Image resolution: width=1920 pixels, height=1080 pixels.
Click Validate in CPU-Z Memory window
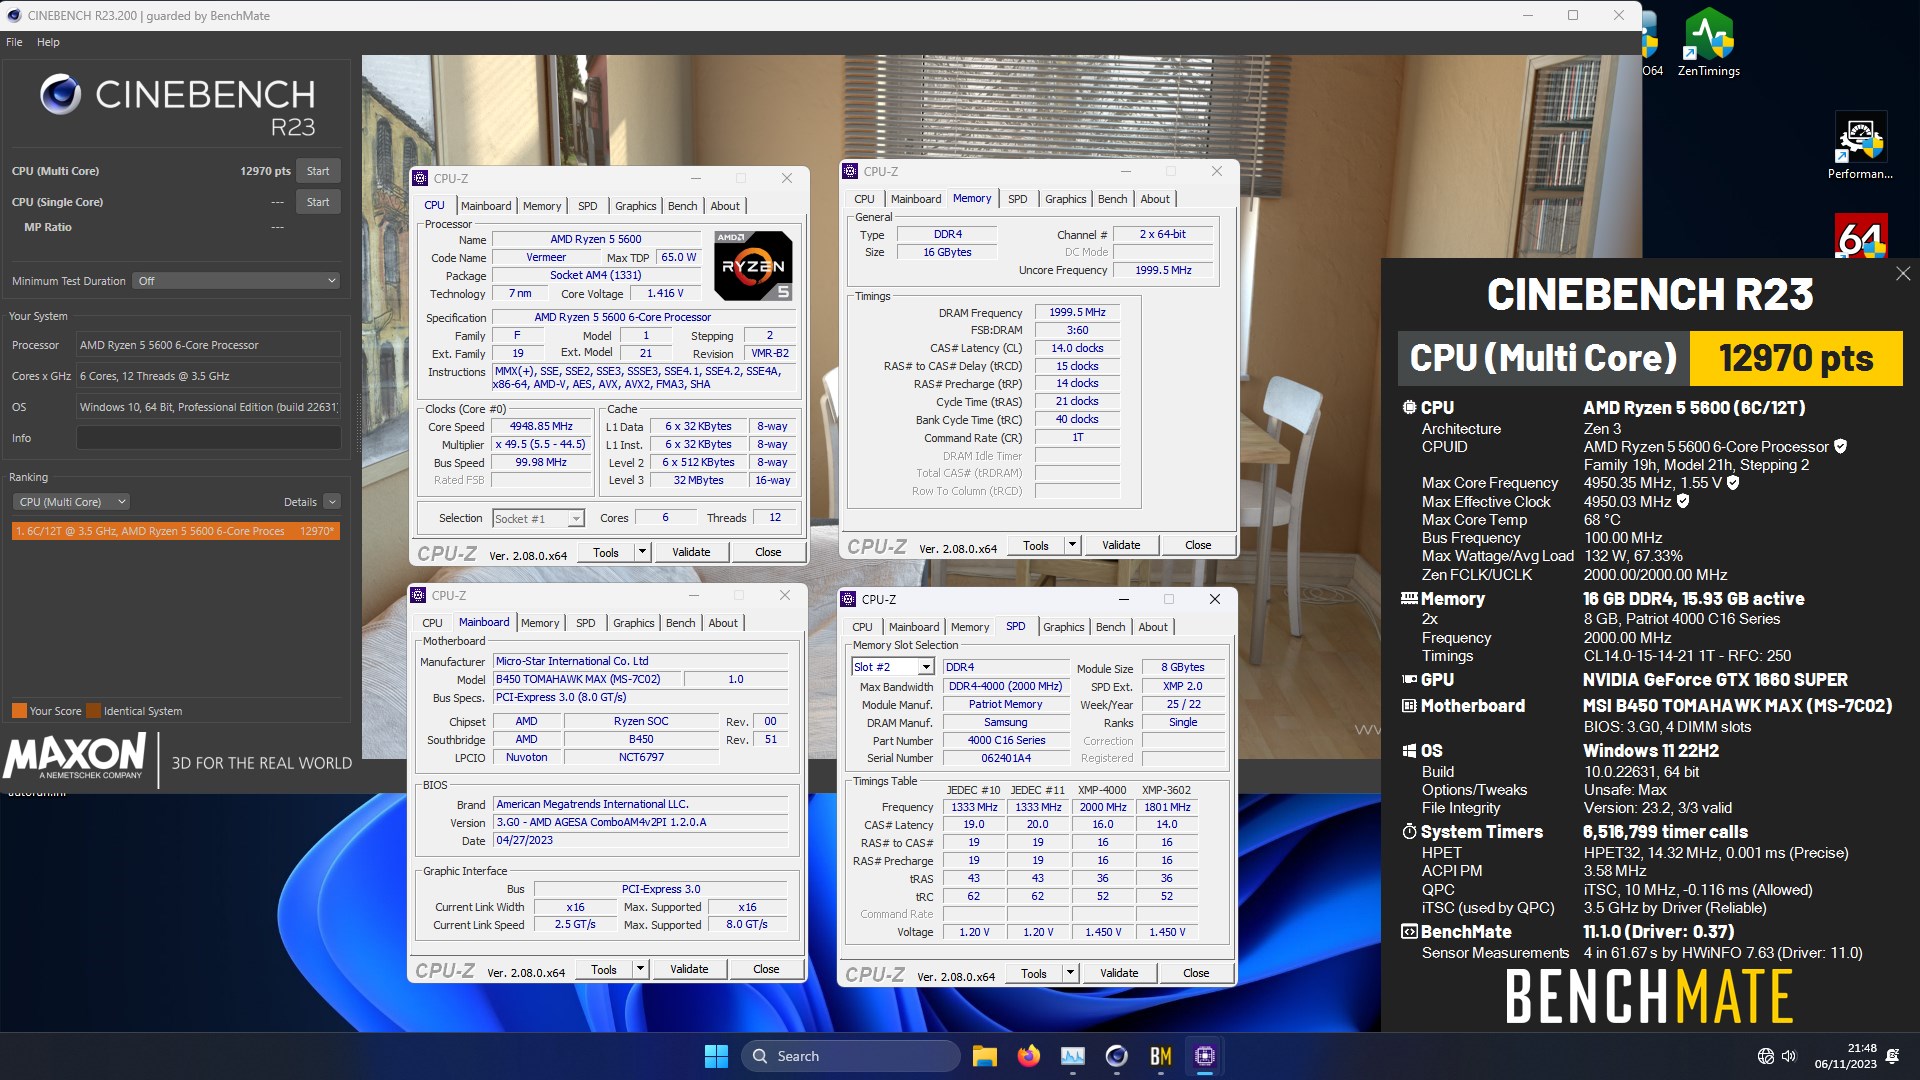(1121, 545)
